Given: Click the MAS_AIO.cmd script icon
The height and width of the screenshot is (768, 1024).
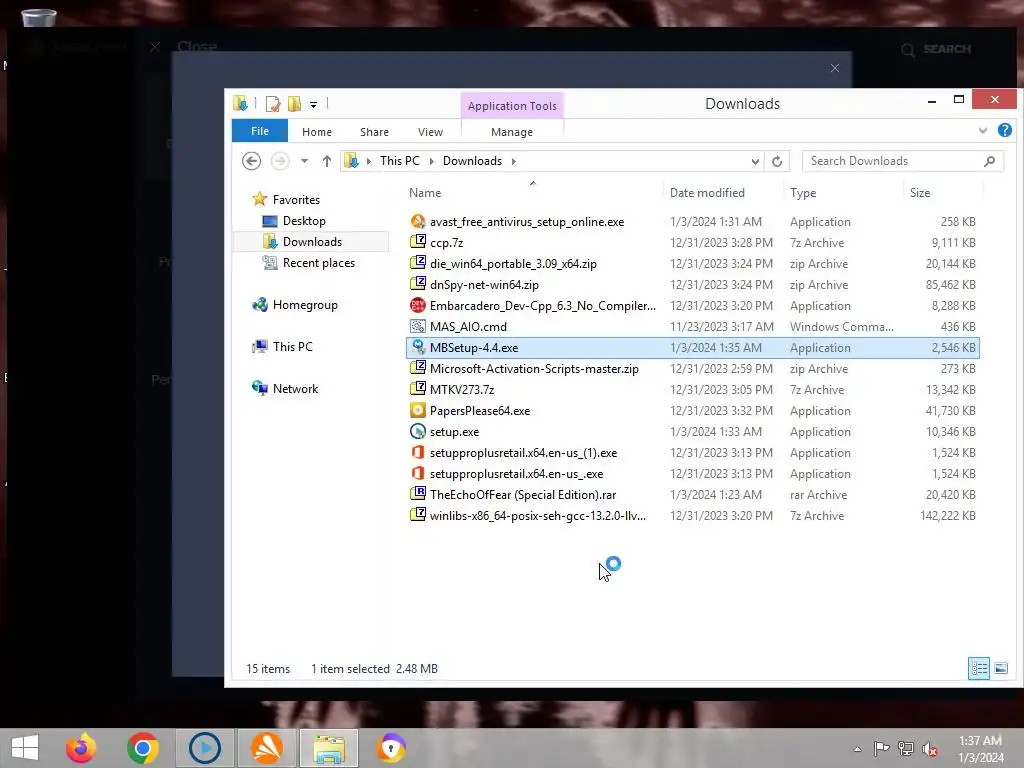Looking at the screenshot, I should click(417, 326).
